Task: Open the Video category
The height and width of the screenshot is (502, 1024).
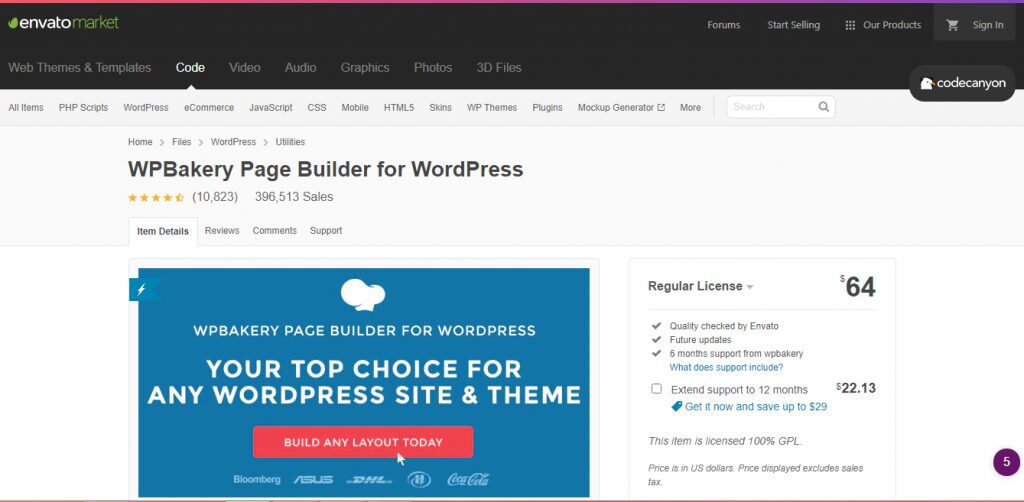Action: coord(245,67)
